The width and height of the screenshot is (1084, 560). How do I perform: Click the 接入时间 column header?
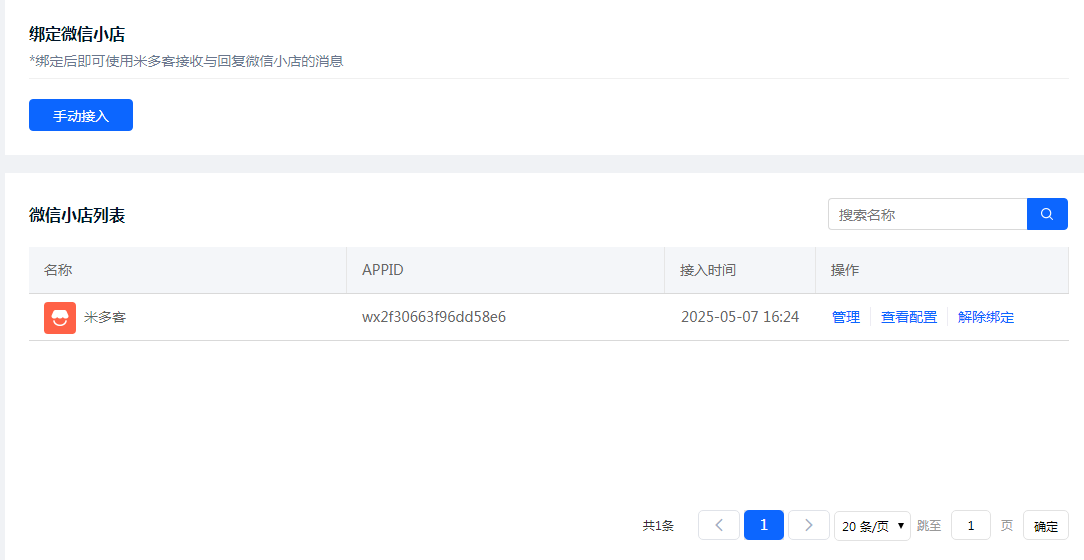point(740,270)
